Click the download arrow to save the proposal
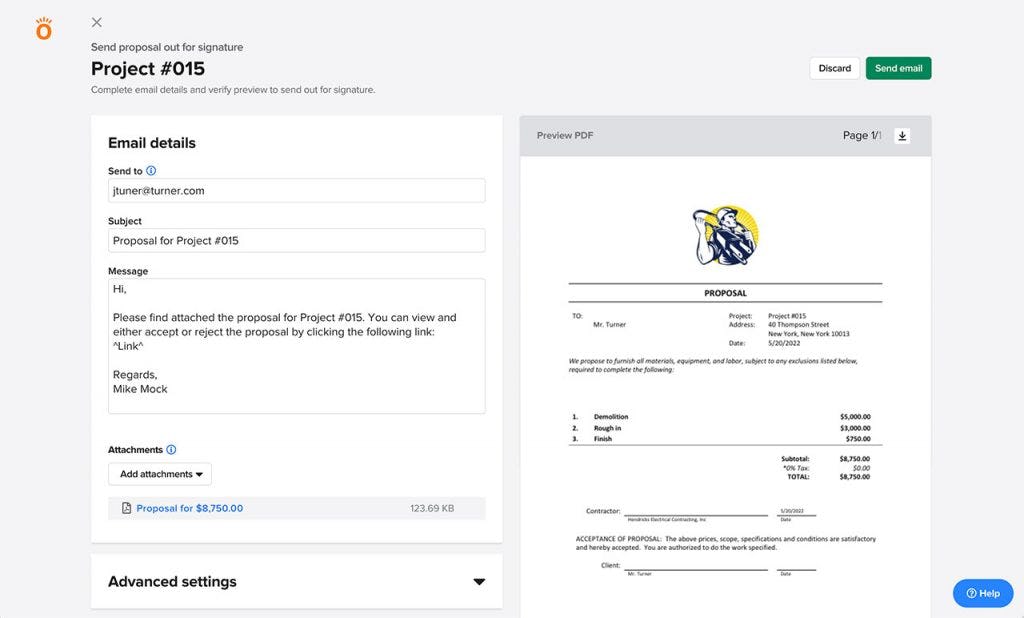This screenshot has width=1024, height=618. coord(902,136)
